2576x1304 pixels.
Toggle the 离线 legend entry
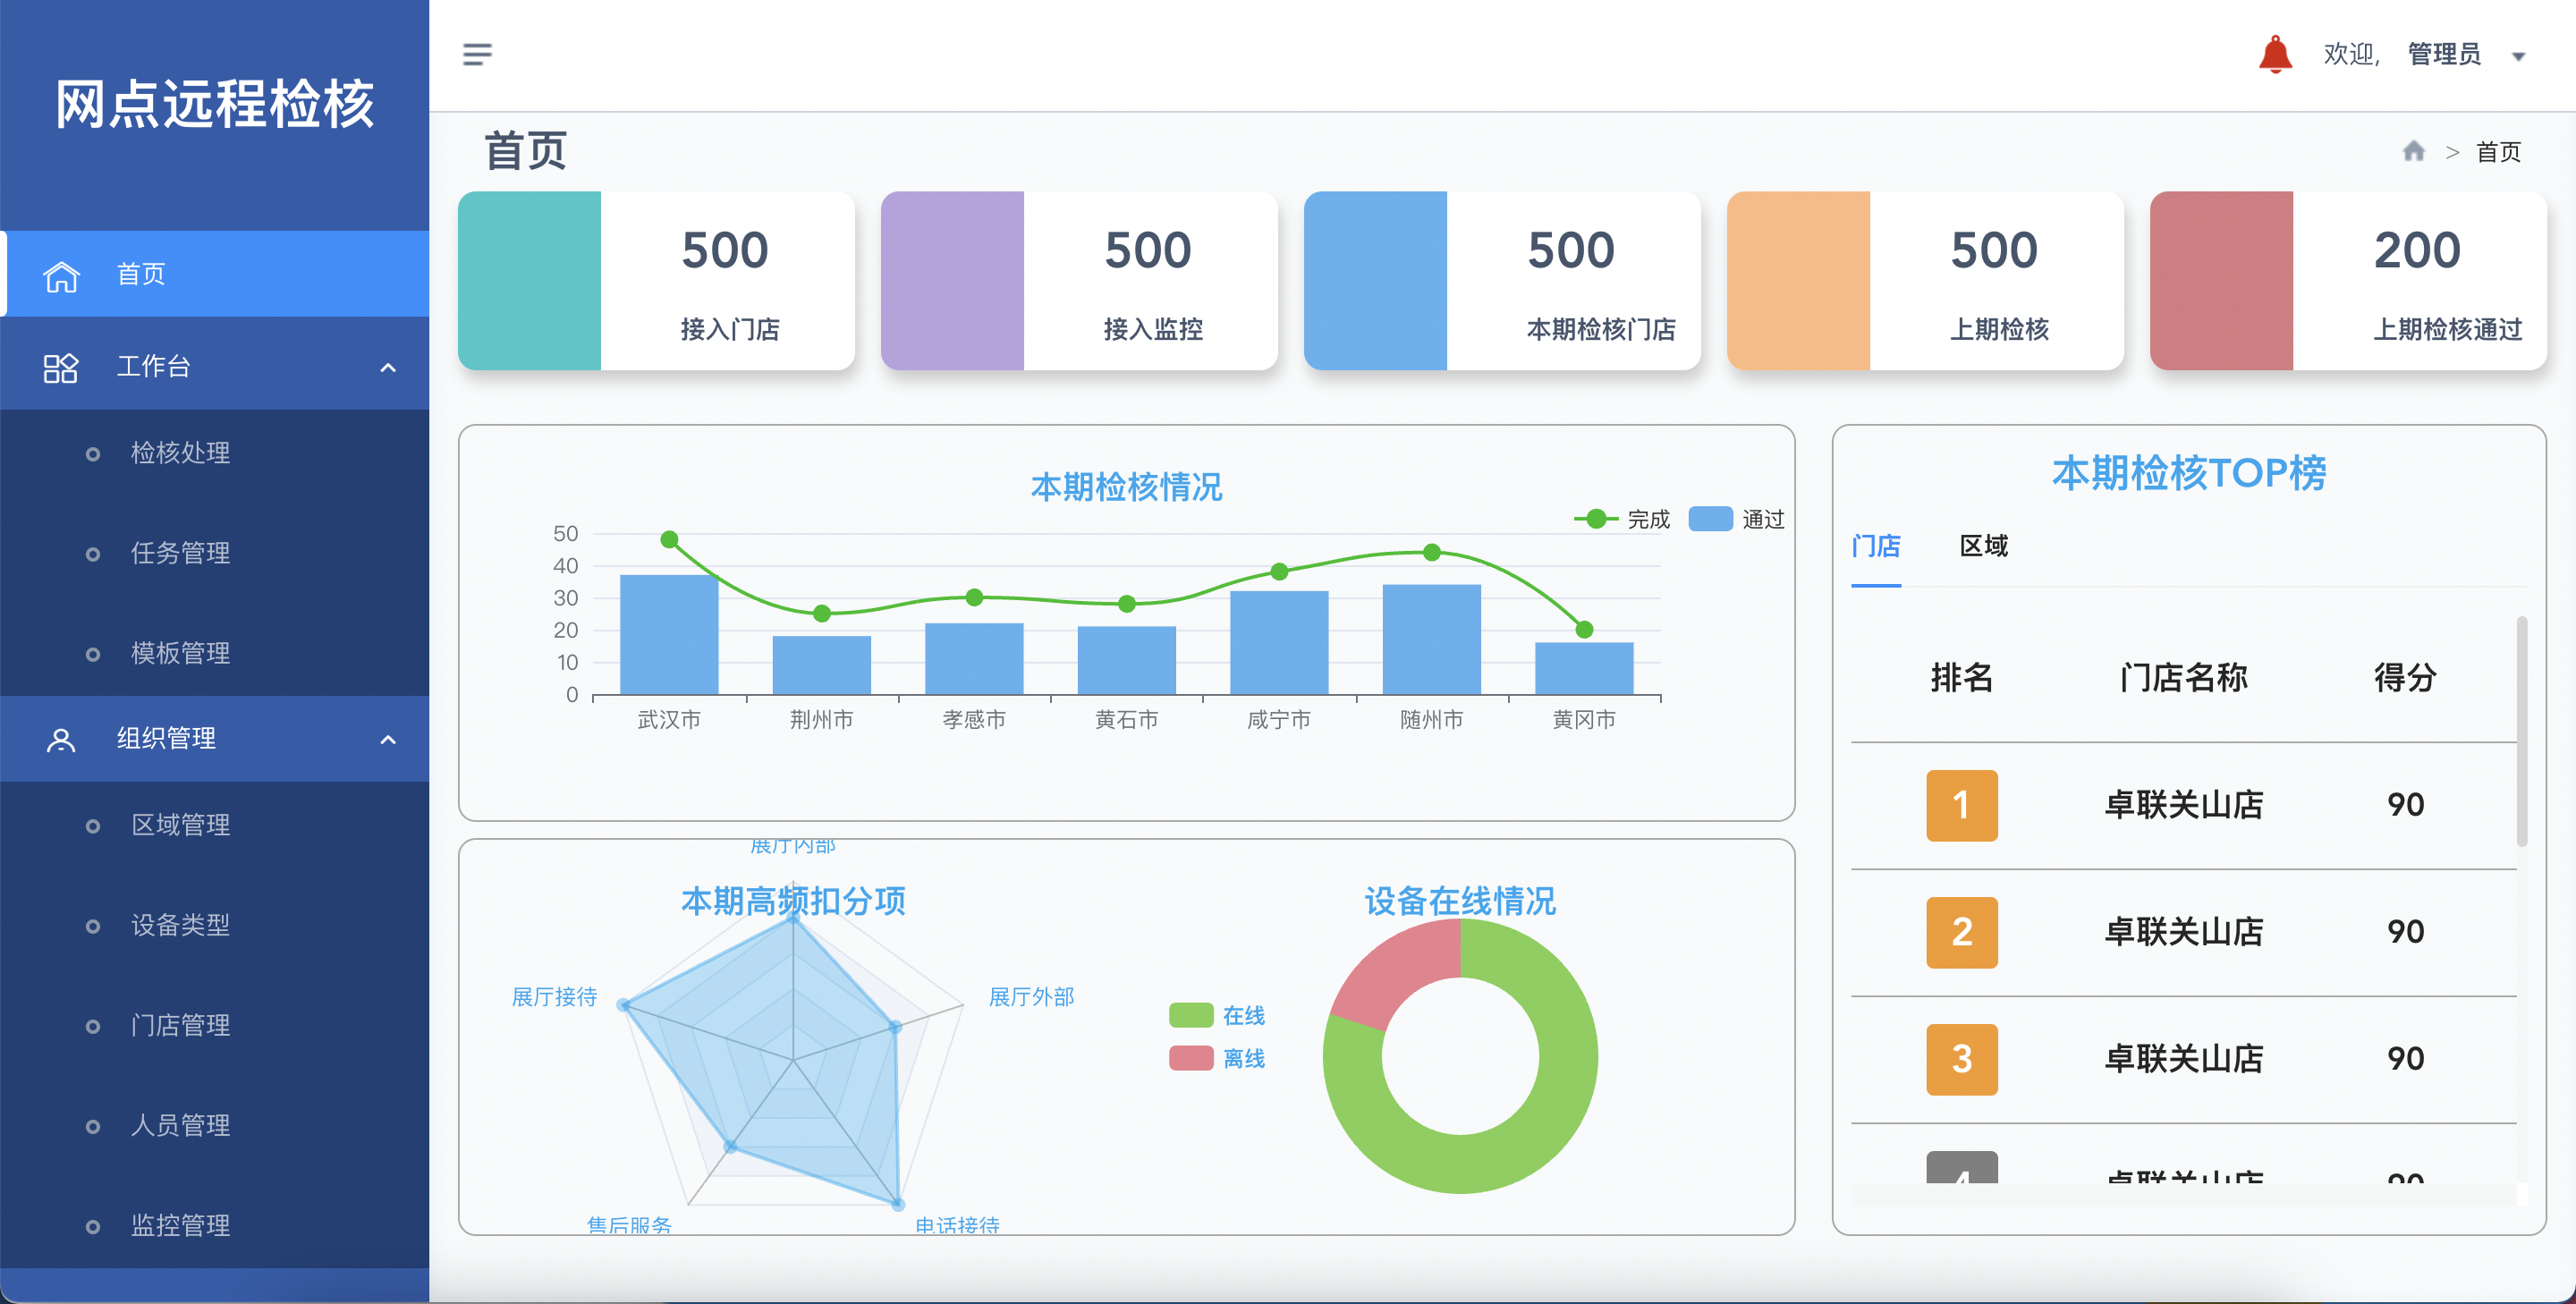1217,1058
